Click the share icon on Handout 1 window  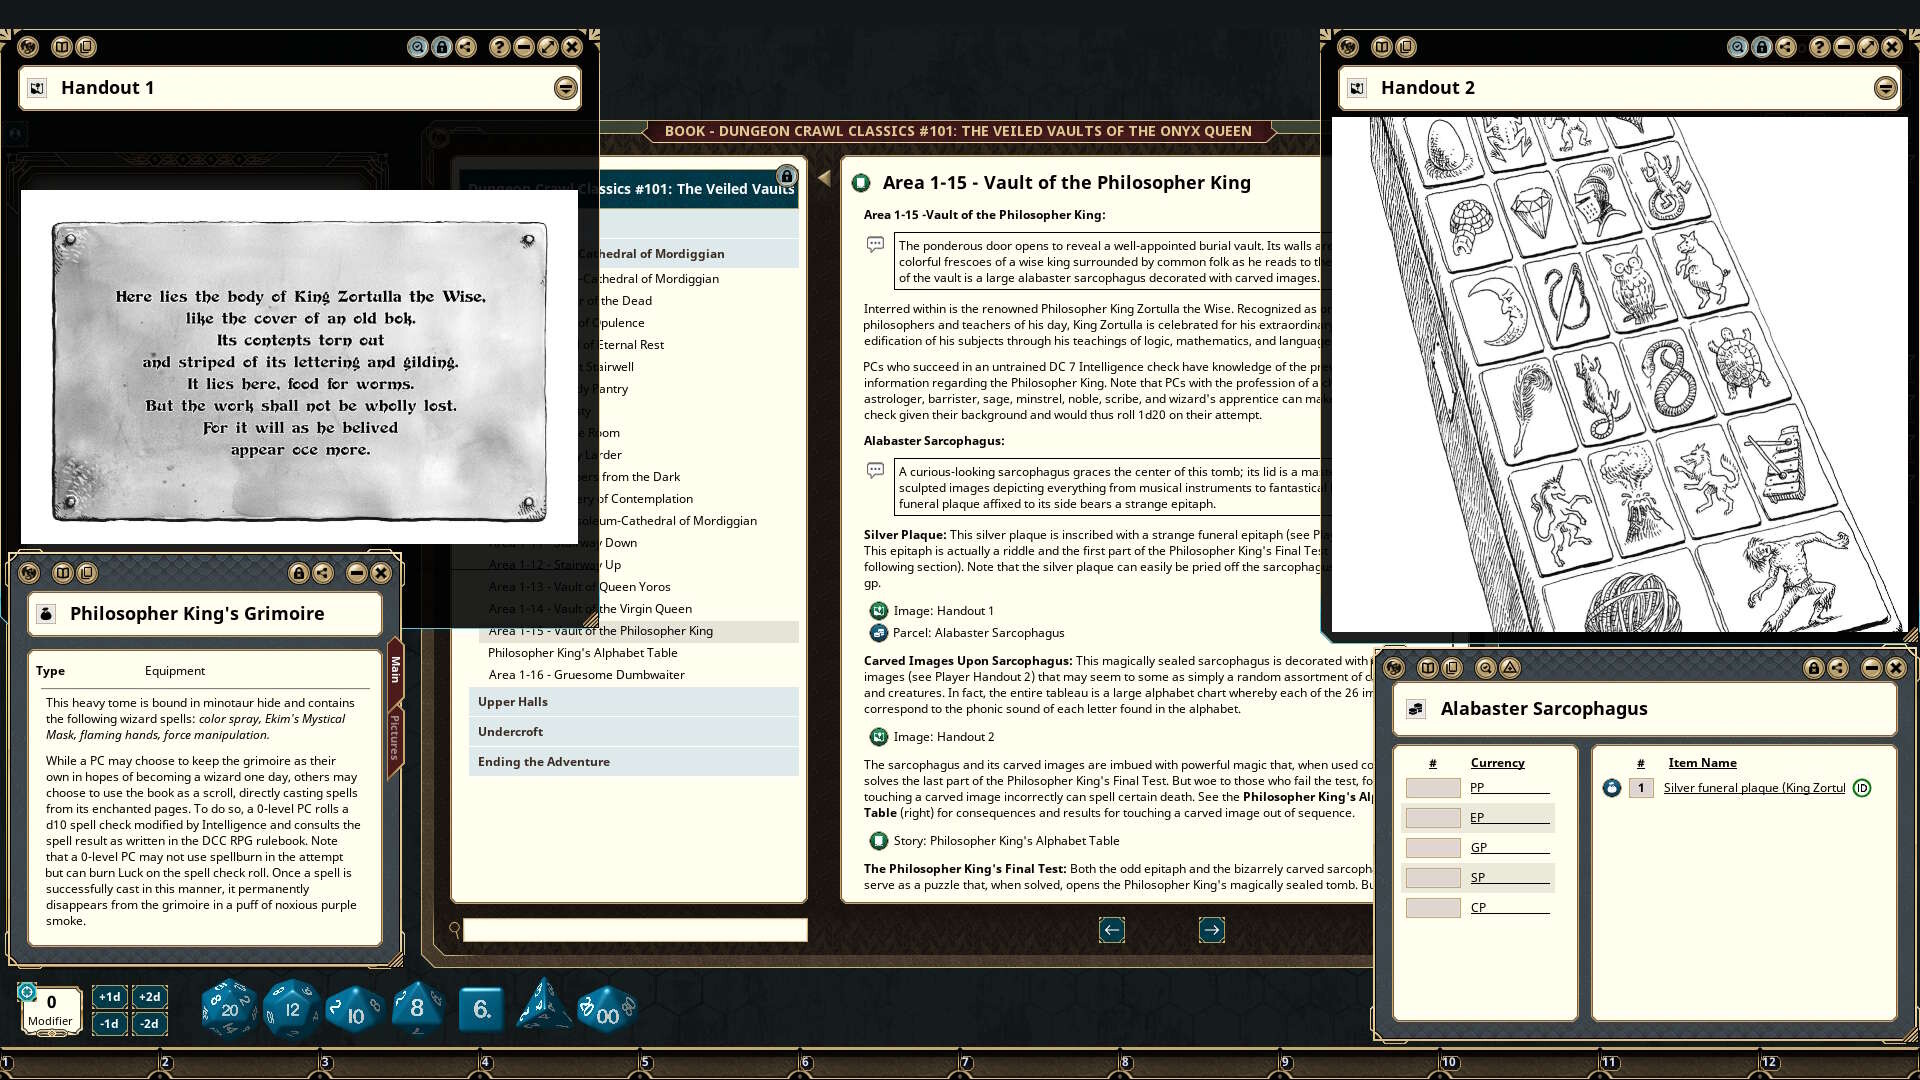click(x=465, y=47)
